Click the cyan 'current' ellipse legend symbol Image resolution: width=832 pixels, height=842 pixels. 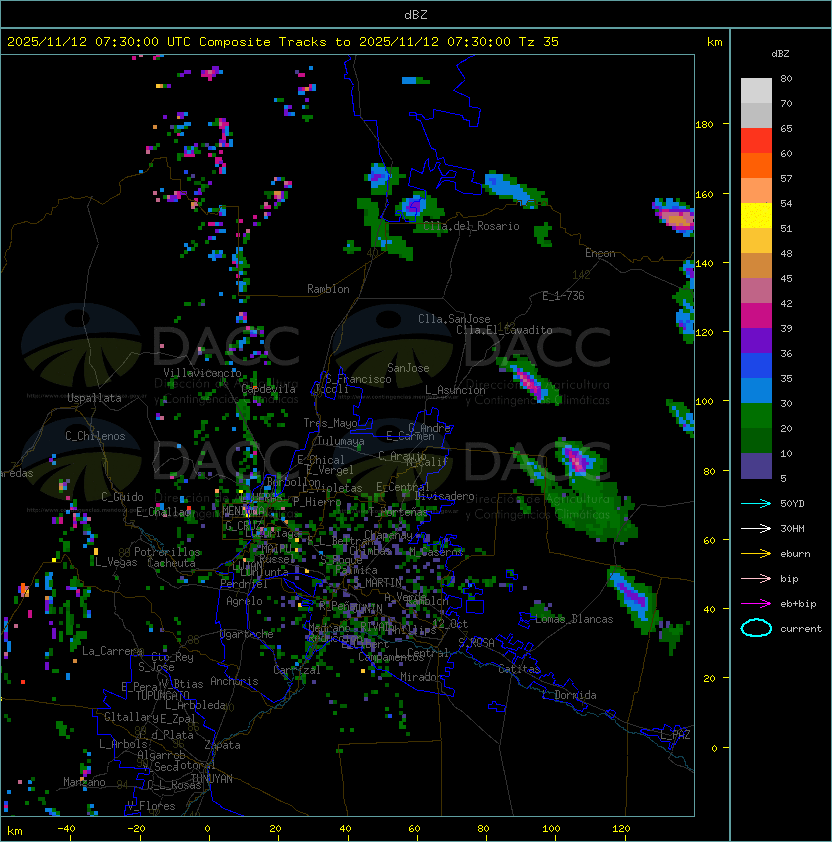756,628
